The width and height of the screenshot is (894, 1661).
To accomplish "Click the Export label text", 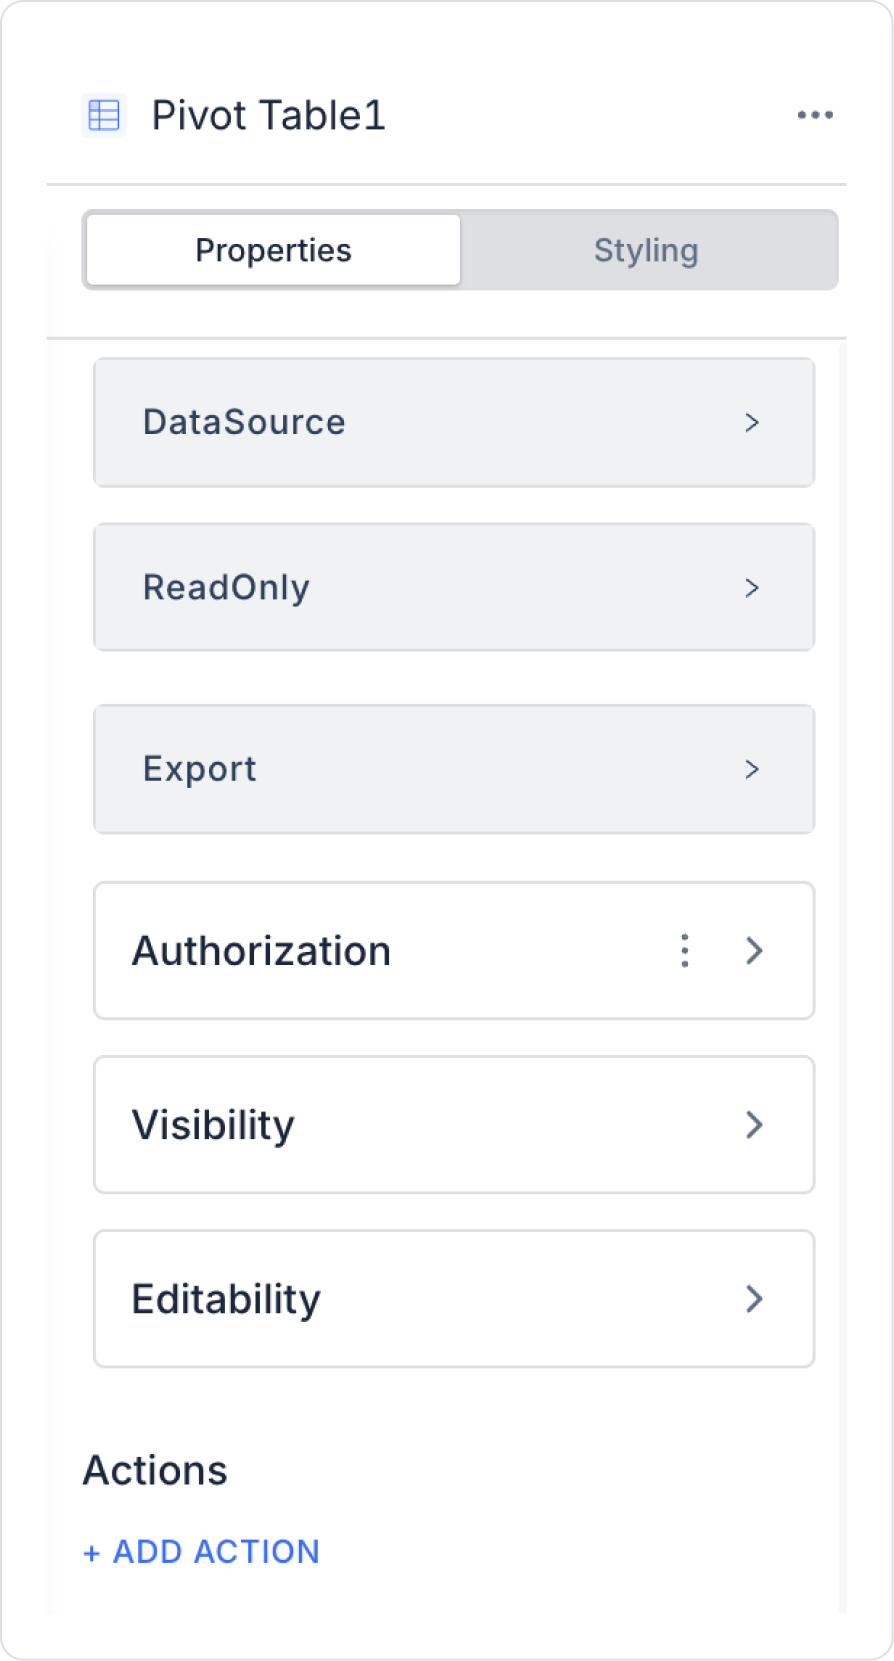I will [x=199, y=769].
